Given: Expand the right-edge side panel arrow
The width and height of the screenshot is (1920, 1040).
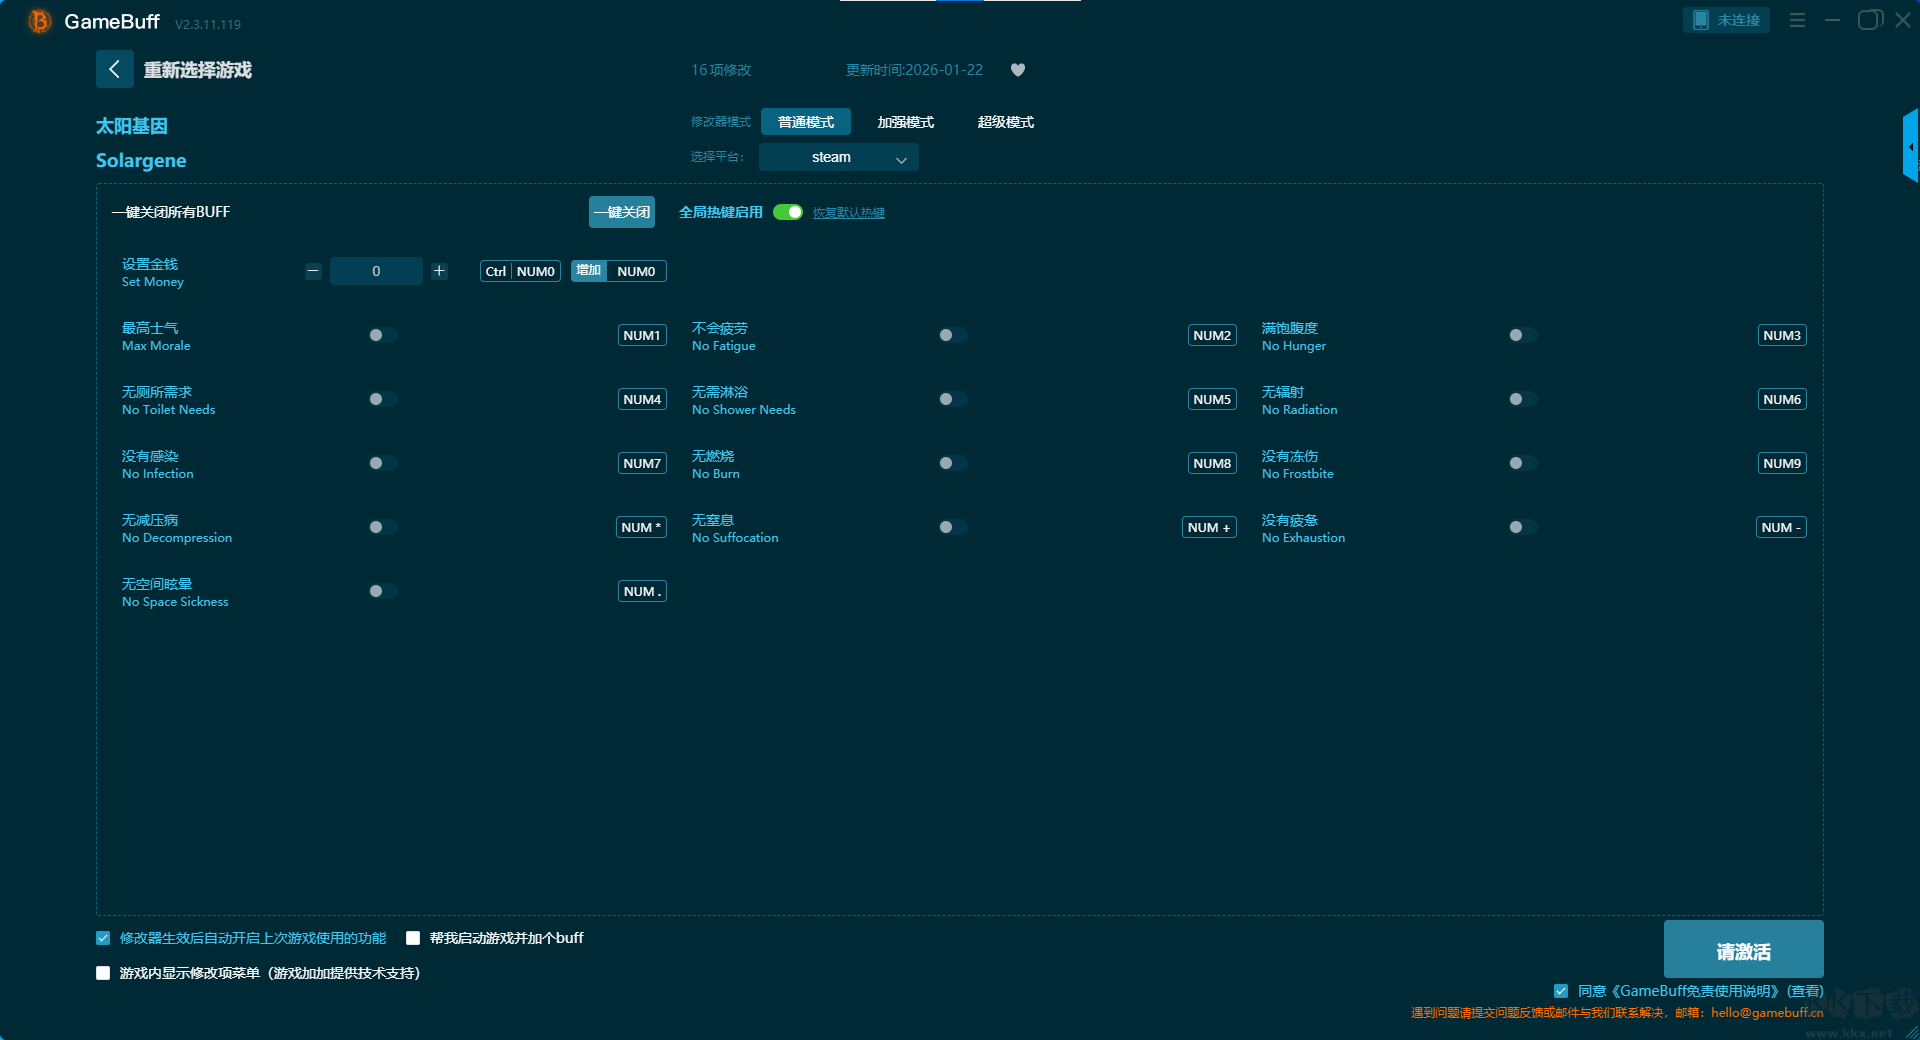Looking at the screenshot, I should 1910,147.
